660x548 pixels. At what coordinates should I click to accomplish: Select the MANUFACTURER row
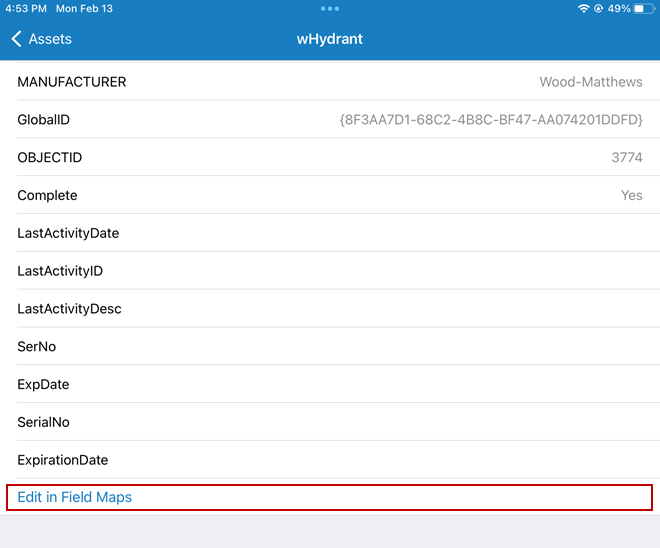tap(330, 82)
